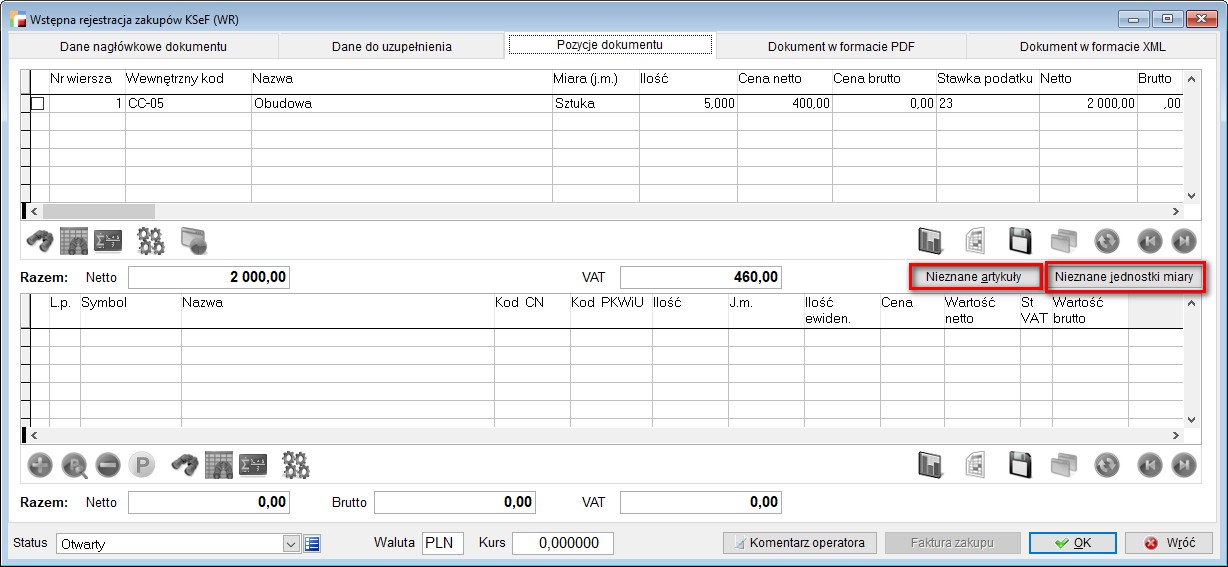This screenshot has height=567, width=1228.
Task: Click the upper sum formula icon
Action: pos(107,240)
